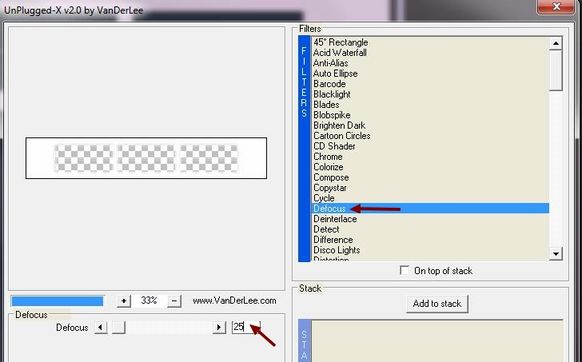This screenshot has height=362, width=582.
Task: Click the filters list scroll-up arrow
Action: tap(556, 43)
